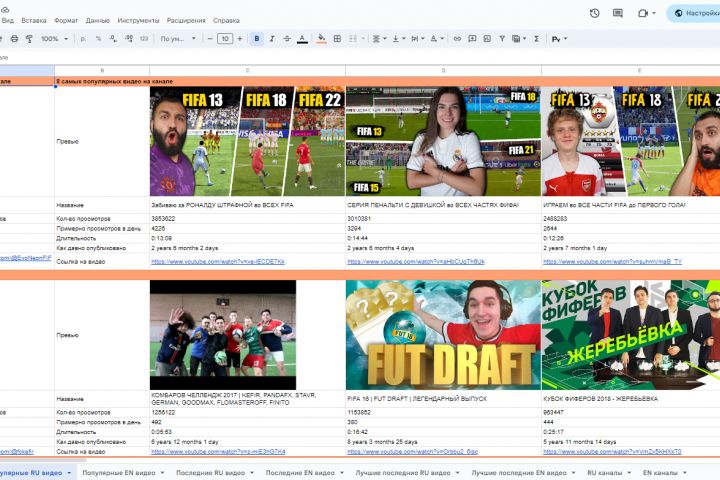Open the text color picker
Screen dimensions: 720x480
click(x=302, y=39)
